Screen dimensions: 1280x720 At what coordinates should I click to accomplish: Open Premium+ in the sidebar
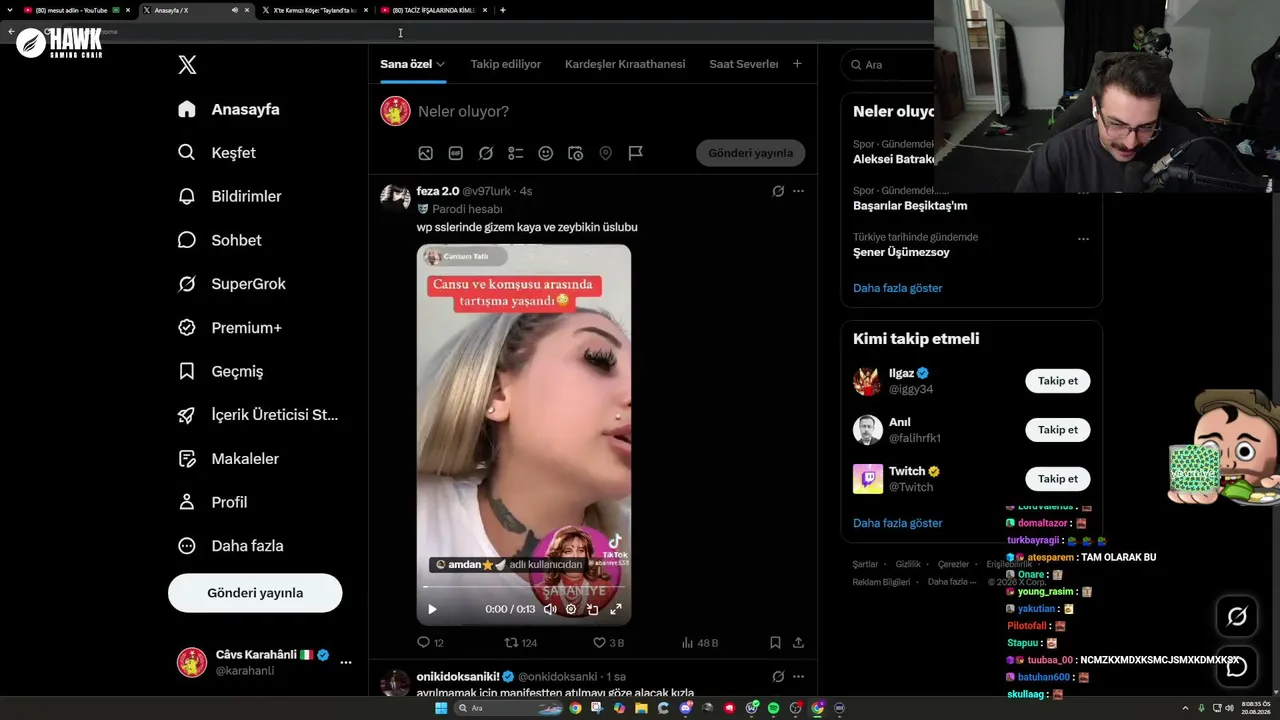(230, 327)
